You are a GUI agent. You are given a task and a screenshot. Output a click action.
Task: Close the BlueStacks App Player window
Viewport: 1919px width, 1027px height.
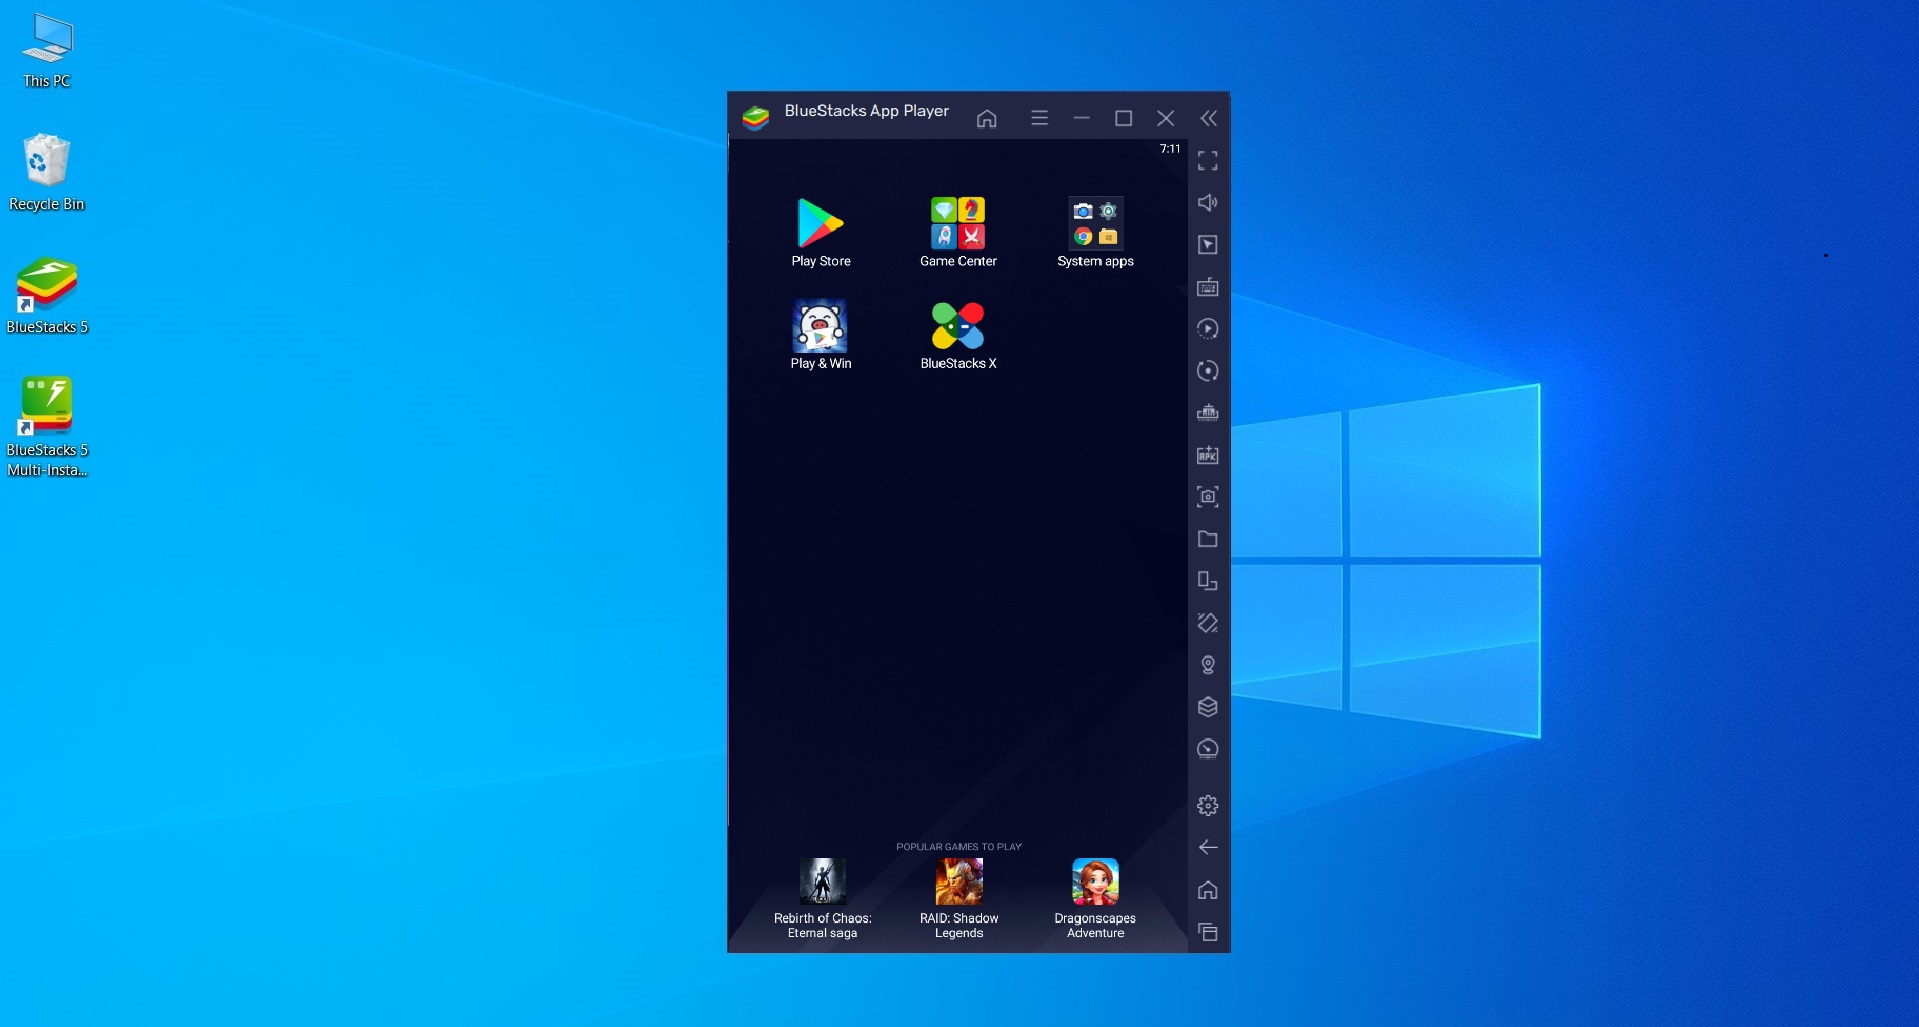[x=1165, y=118]
